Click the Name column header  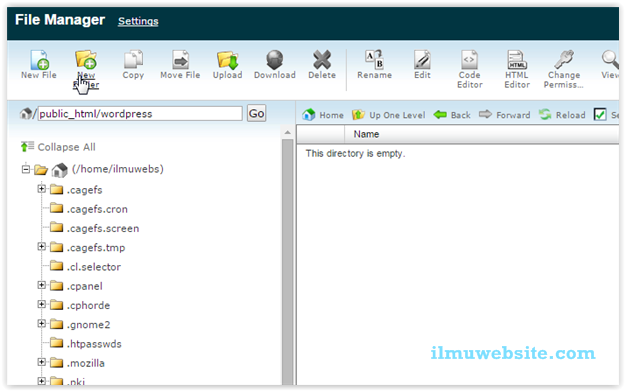366,134
